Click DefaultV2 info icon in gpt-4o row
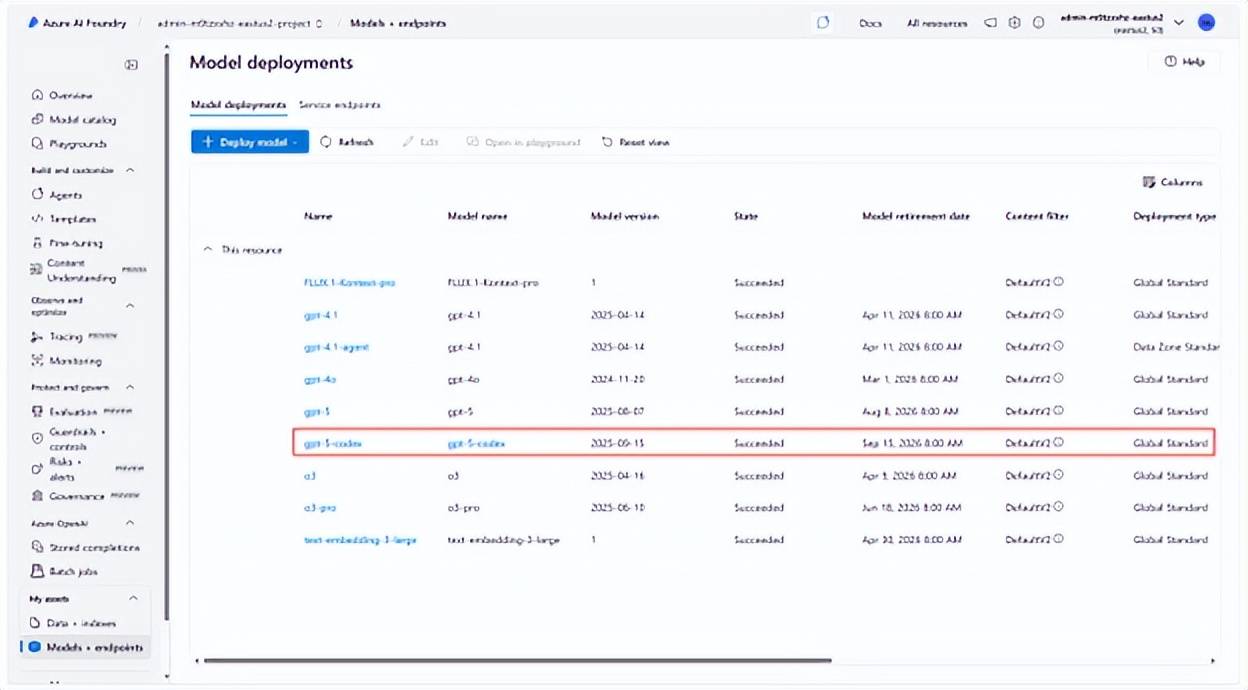1248x690 pixels. pyautogui.click(x=1058, y=379)
